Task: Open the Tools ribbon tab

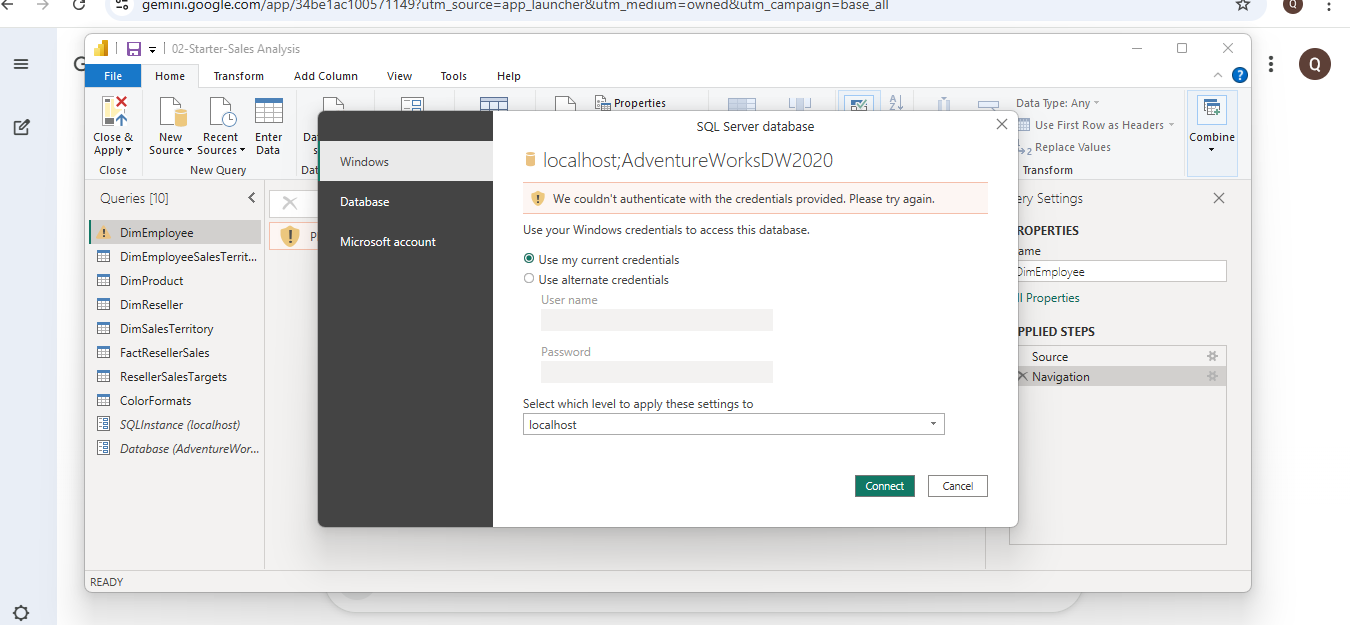Action: 454,76
